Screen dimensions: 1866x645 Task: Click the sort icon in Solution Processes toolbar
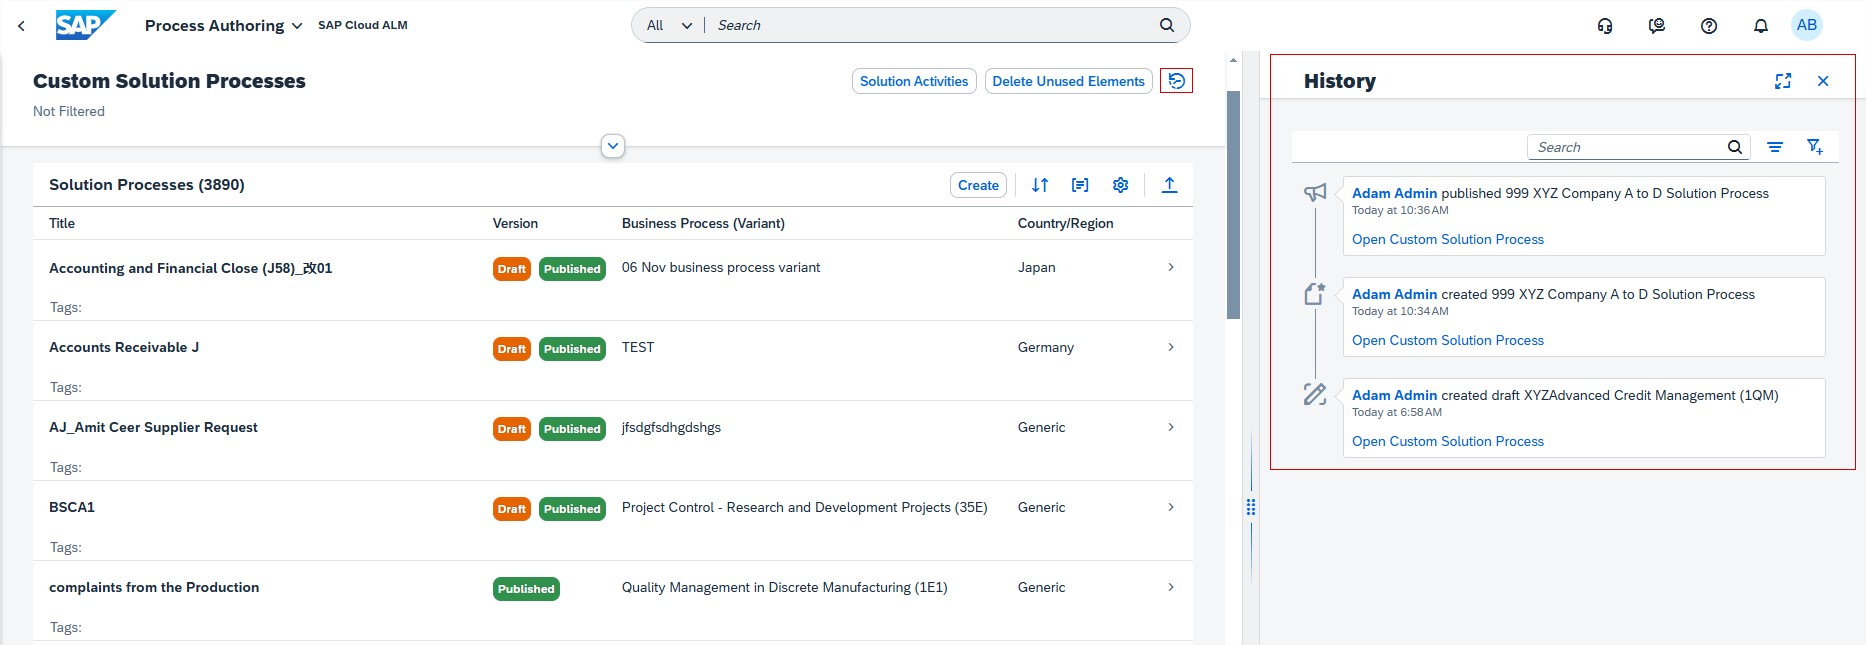click(x=1040, y=185)
